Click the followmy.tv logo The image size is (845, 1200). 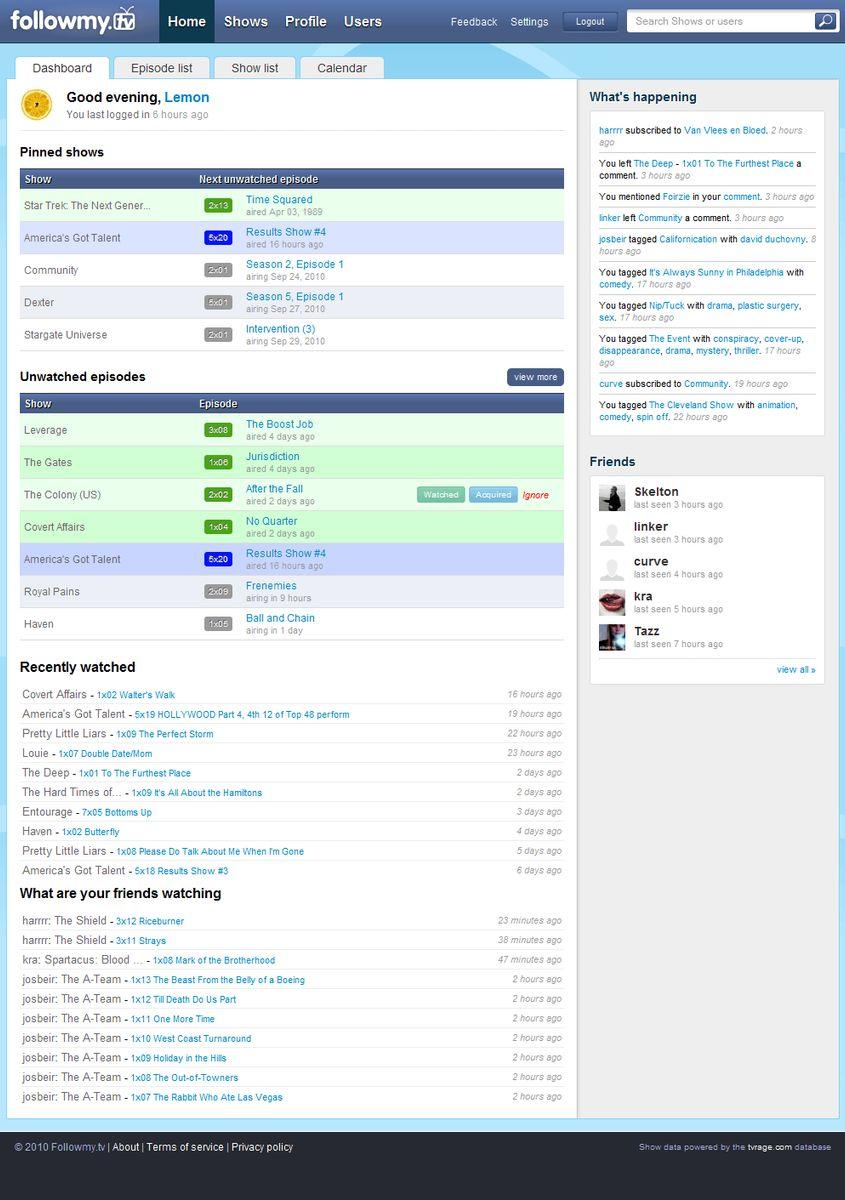[72, 20]
